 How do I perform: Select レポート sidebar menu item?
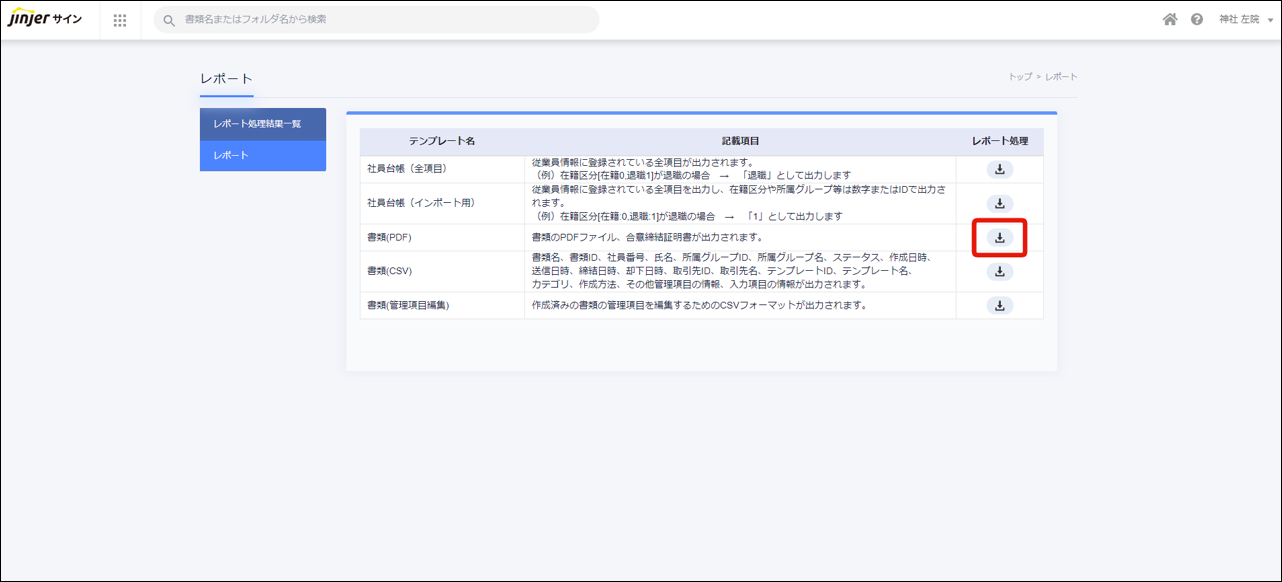click(x=262, y=155)
